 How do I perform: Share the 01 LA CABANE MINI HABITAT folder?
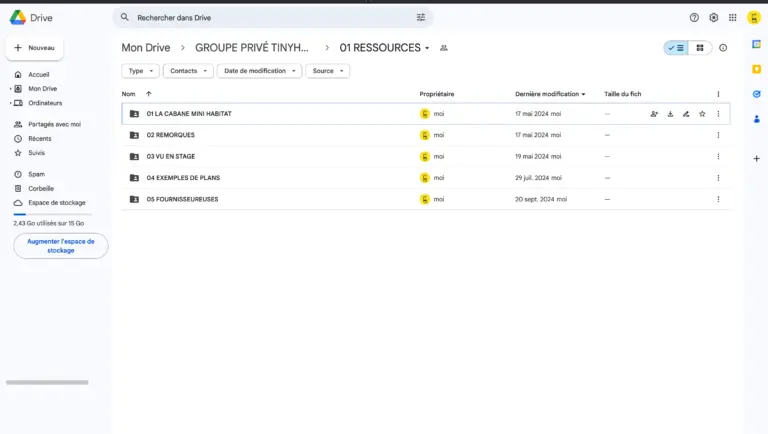click(654, 114)
